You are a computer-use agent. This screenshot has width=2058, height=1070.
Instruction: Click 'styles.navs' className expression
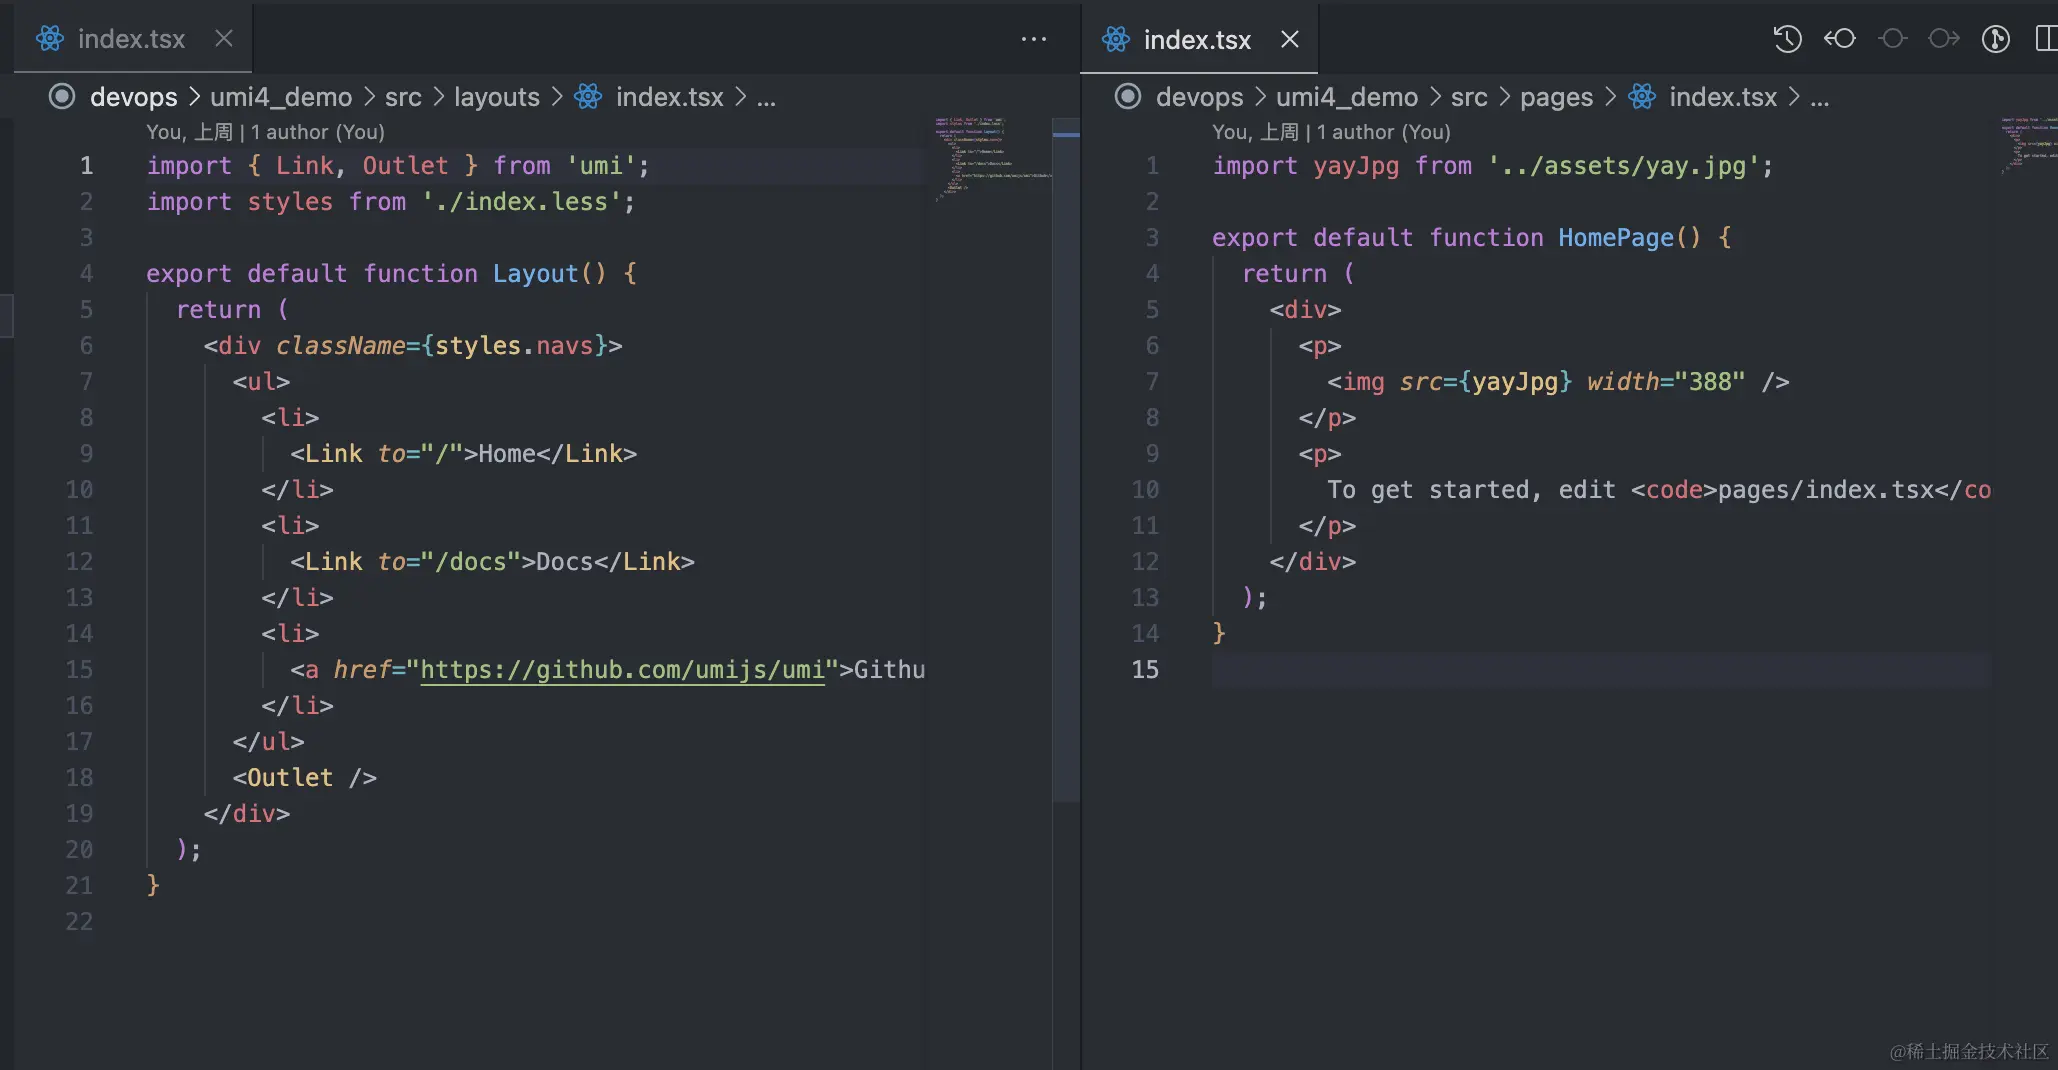[514, 345]
